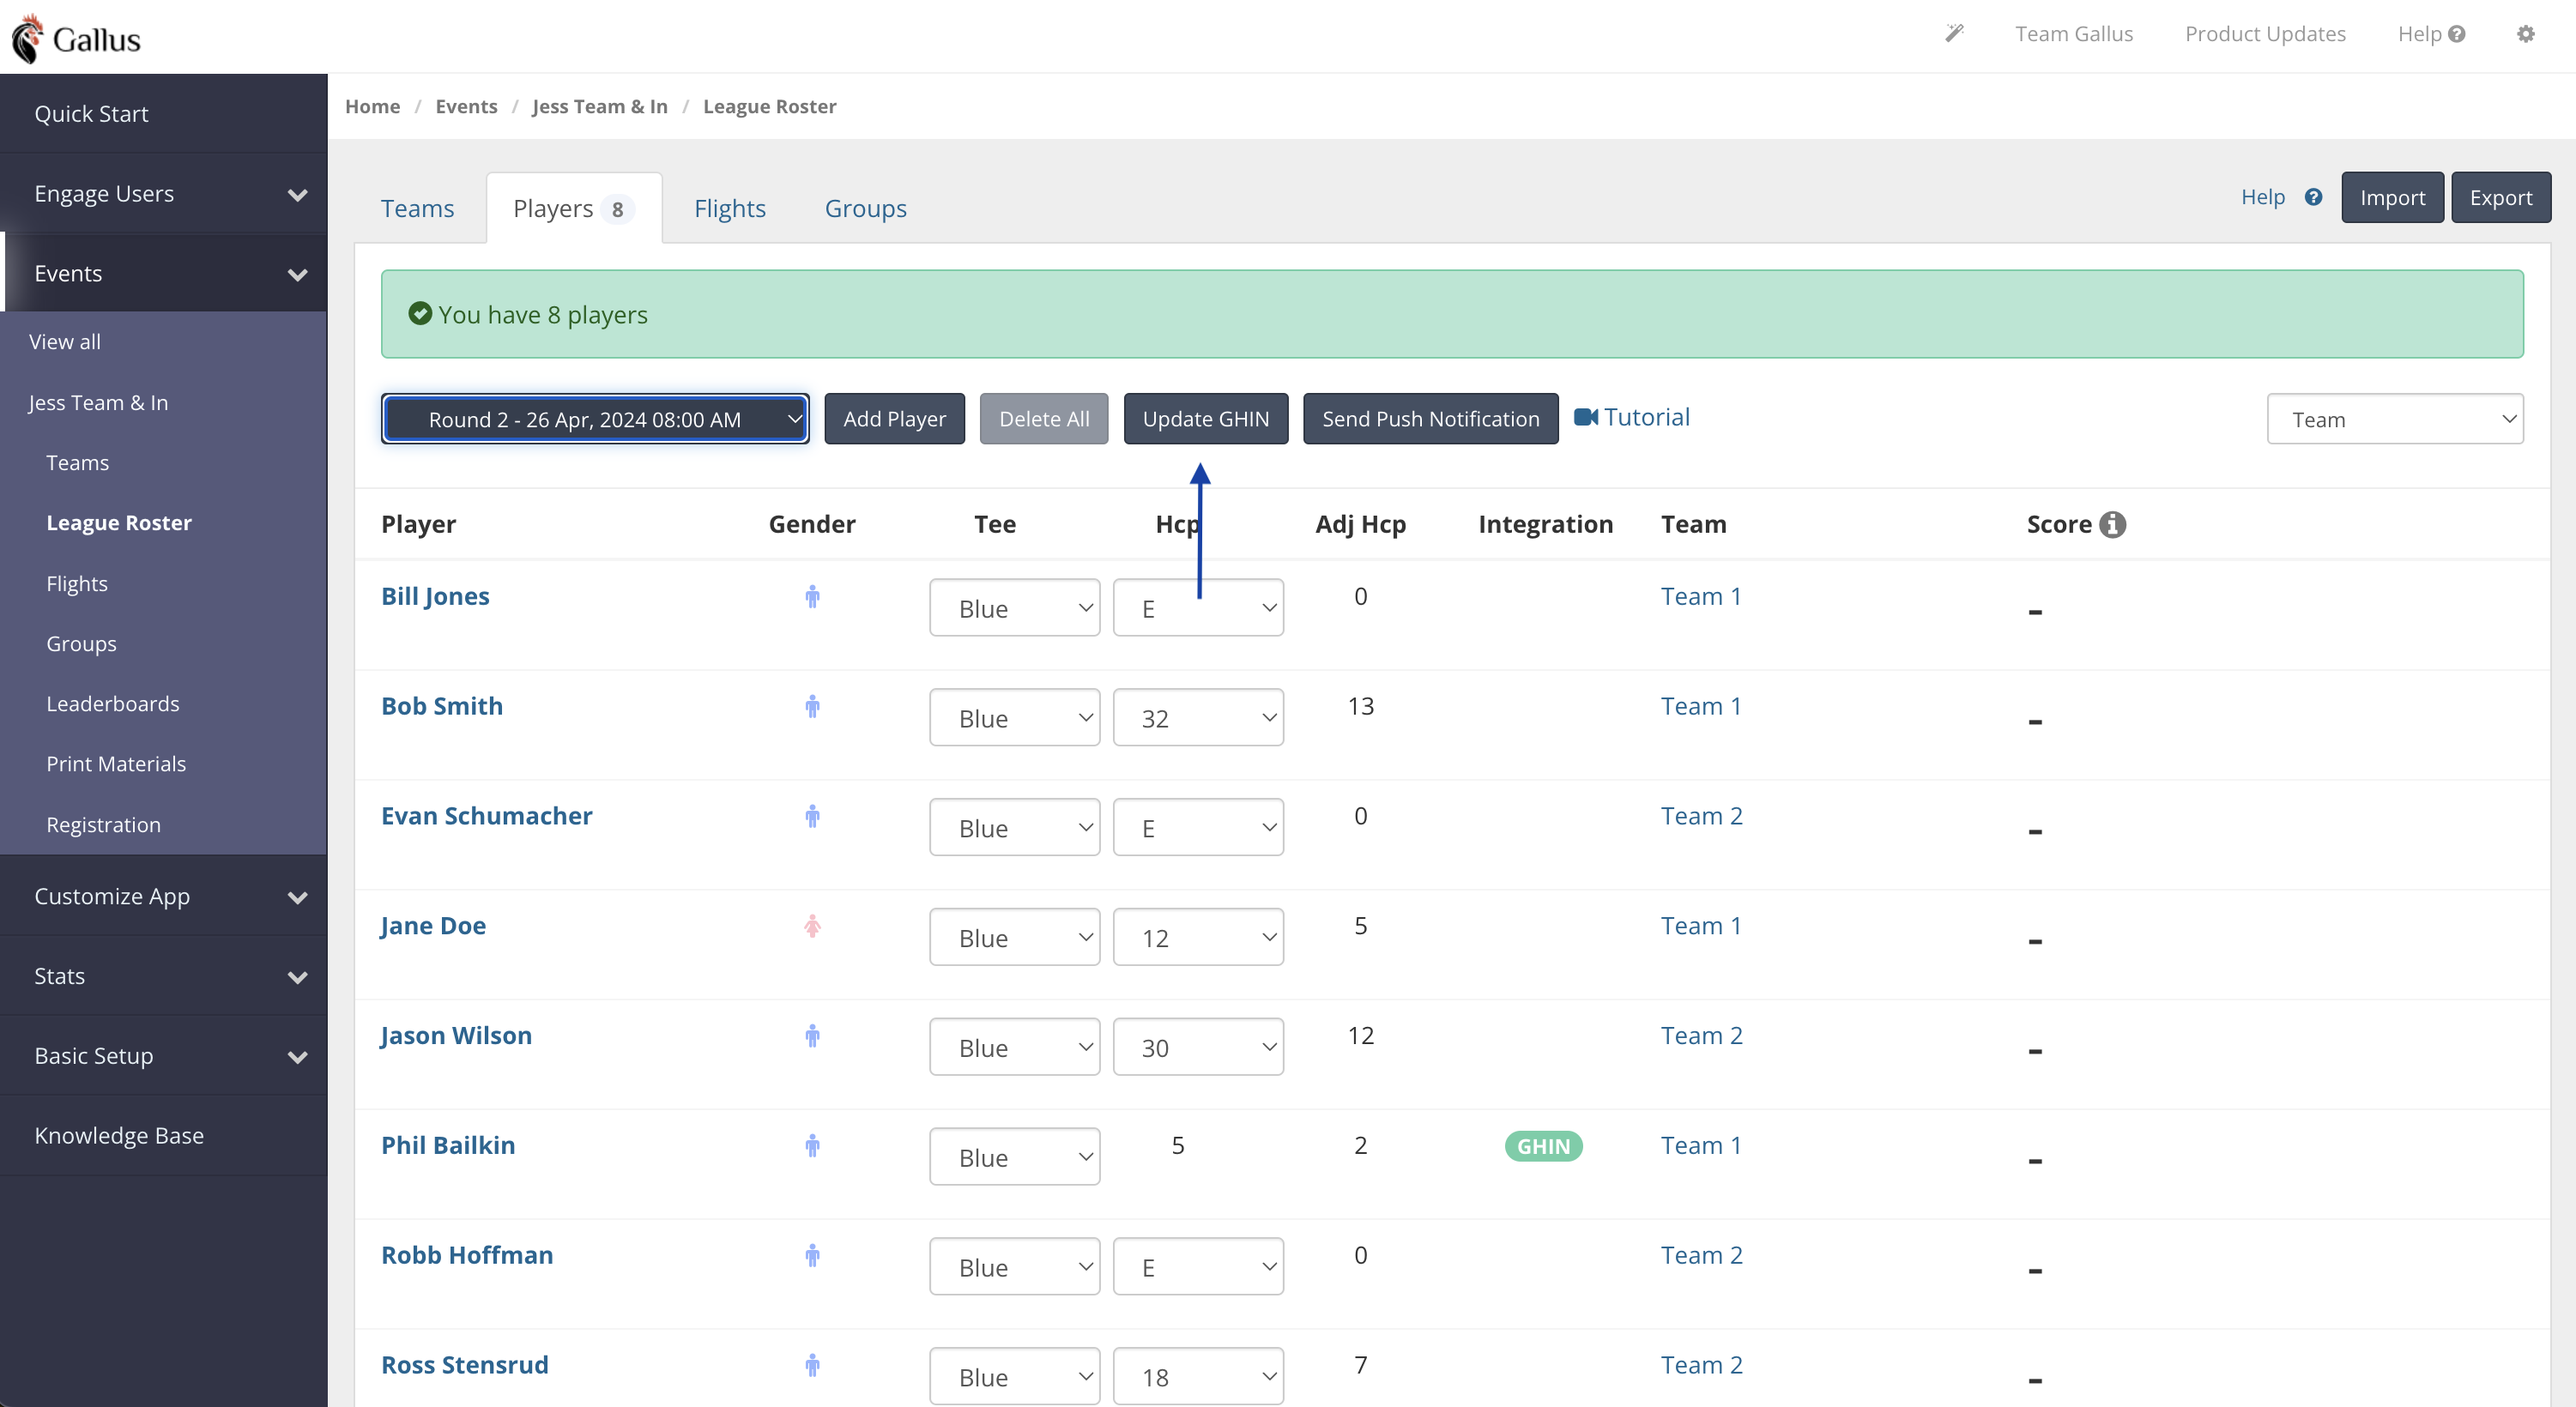
Task: Click the Add Player button
Action: [x=894, y=419]
